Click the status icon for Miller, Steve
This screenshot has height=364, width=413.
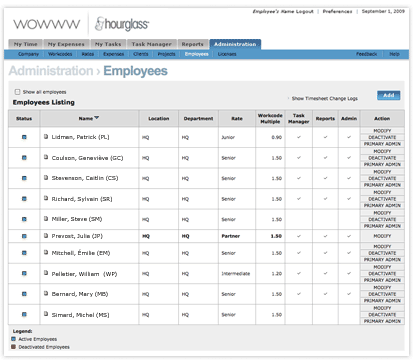tap(24, 219)
